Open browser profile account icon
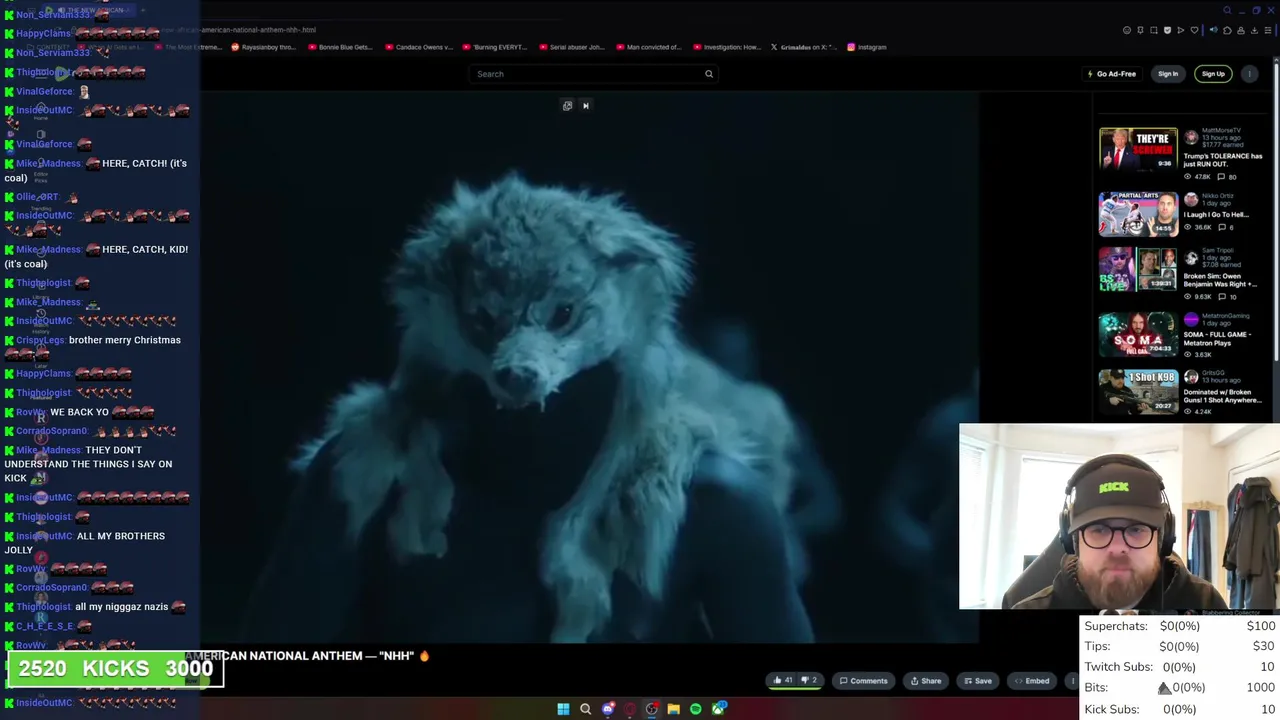The image size is (1280, 720). (1241, 30)
